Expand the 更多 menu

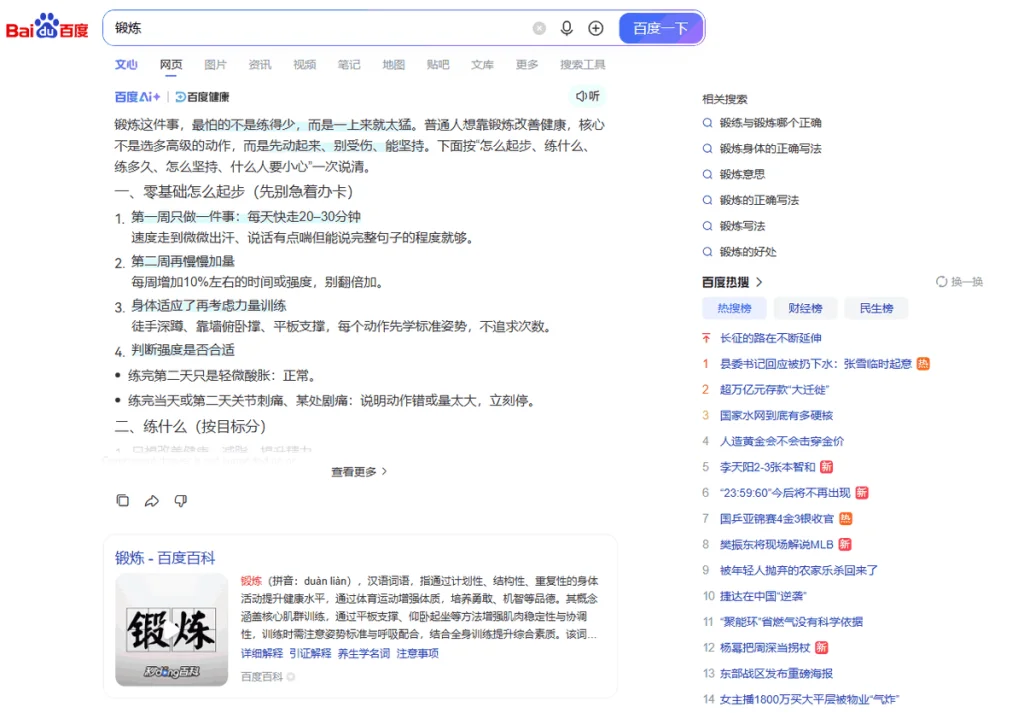[527, 65]
